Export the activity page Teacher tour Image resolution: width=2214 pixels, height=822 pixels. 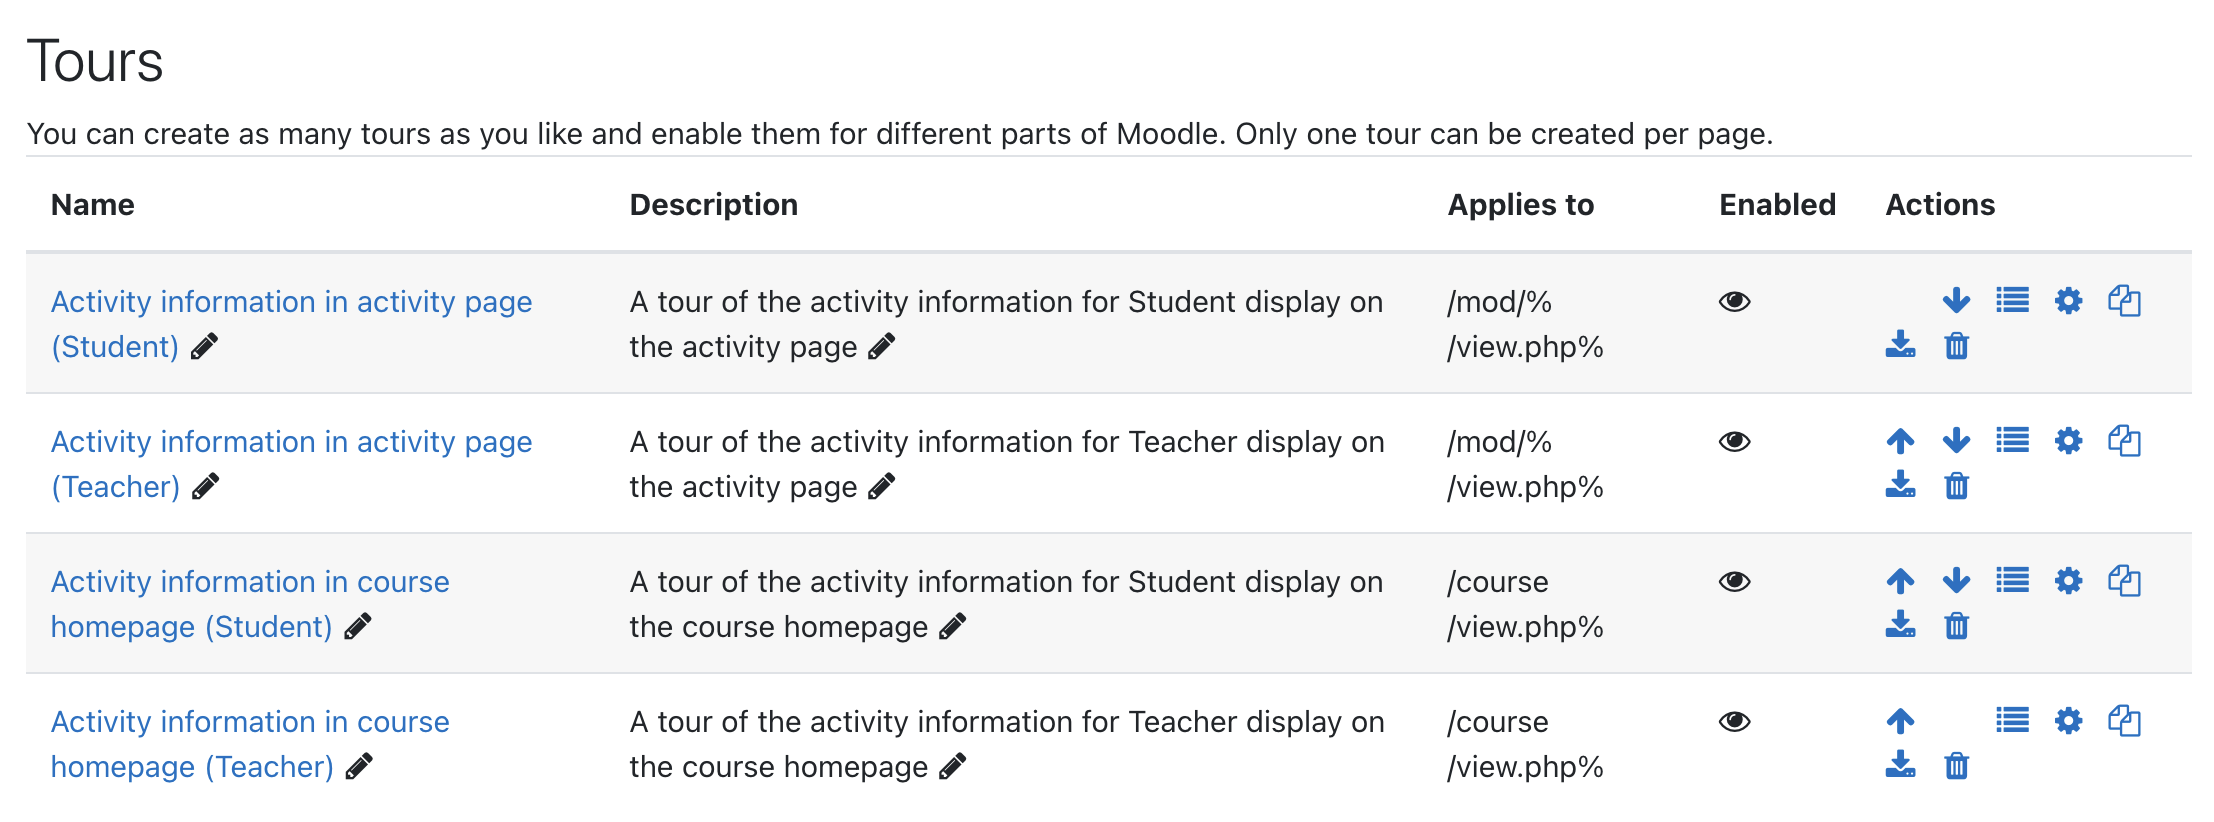pyautogui.click(x=1900, y=486)
